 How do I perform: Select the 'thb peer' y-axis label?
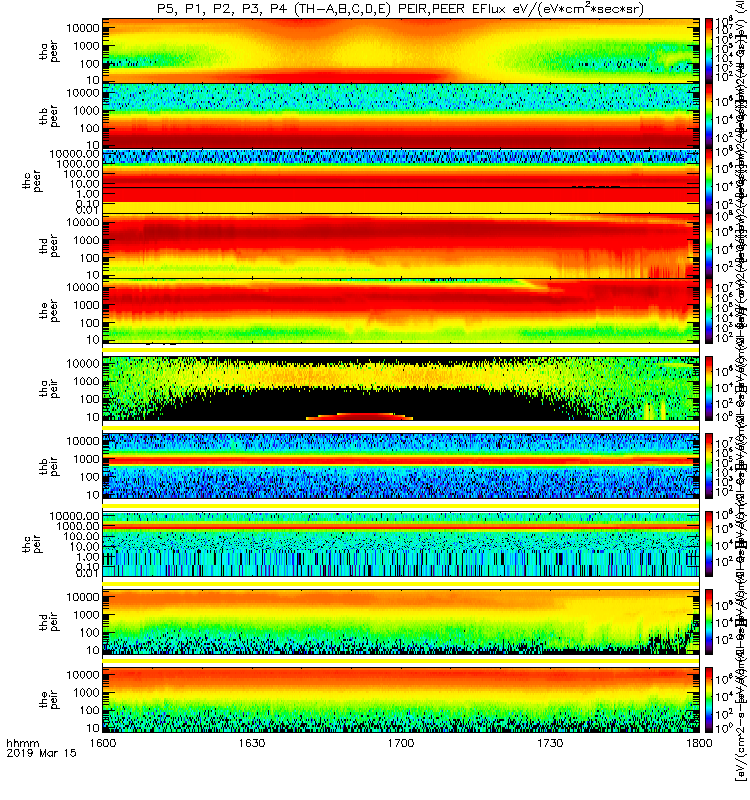pos(48,116)
